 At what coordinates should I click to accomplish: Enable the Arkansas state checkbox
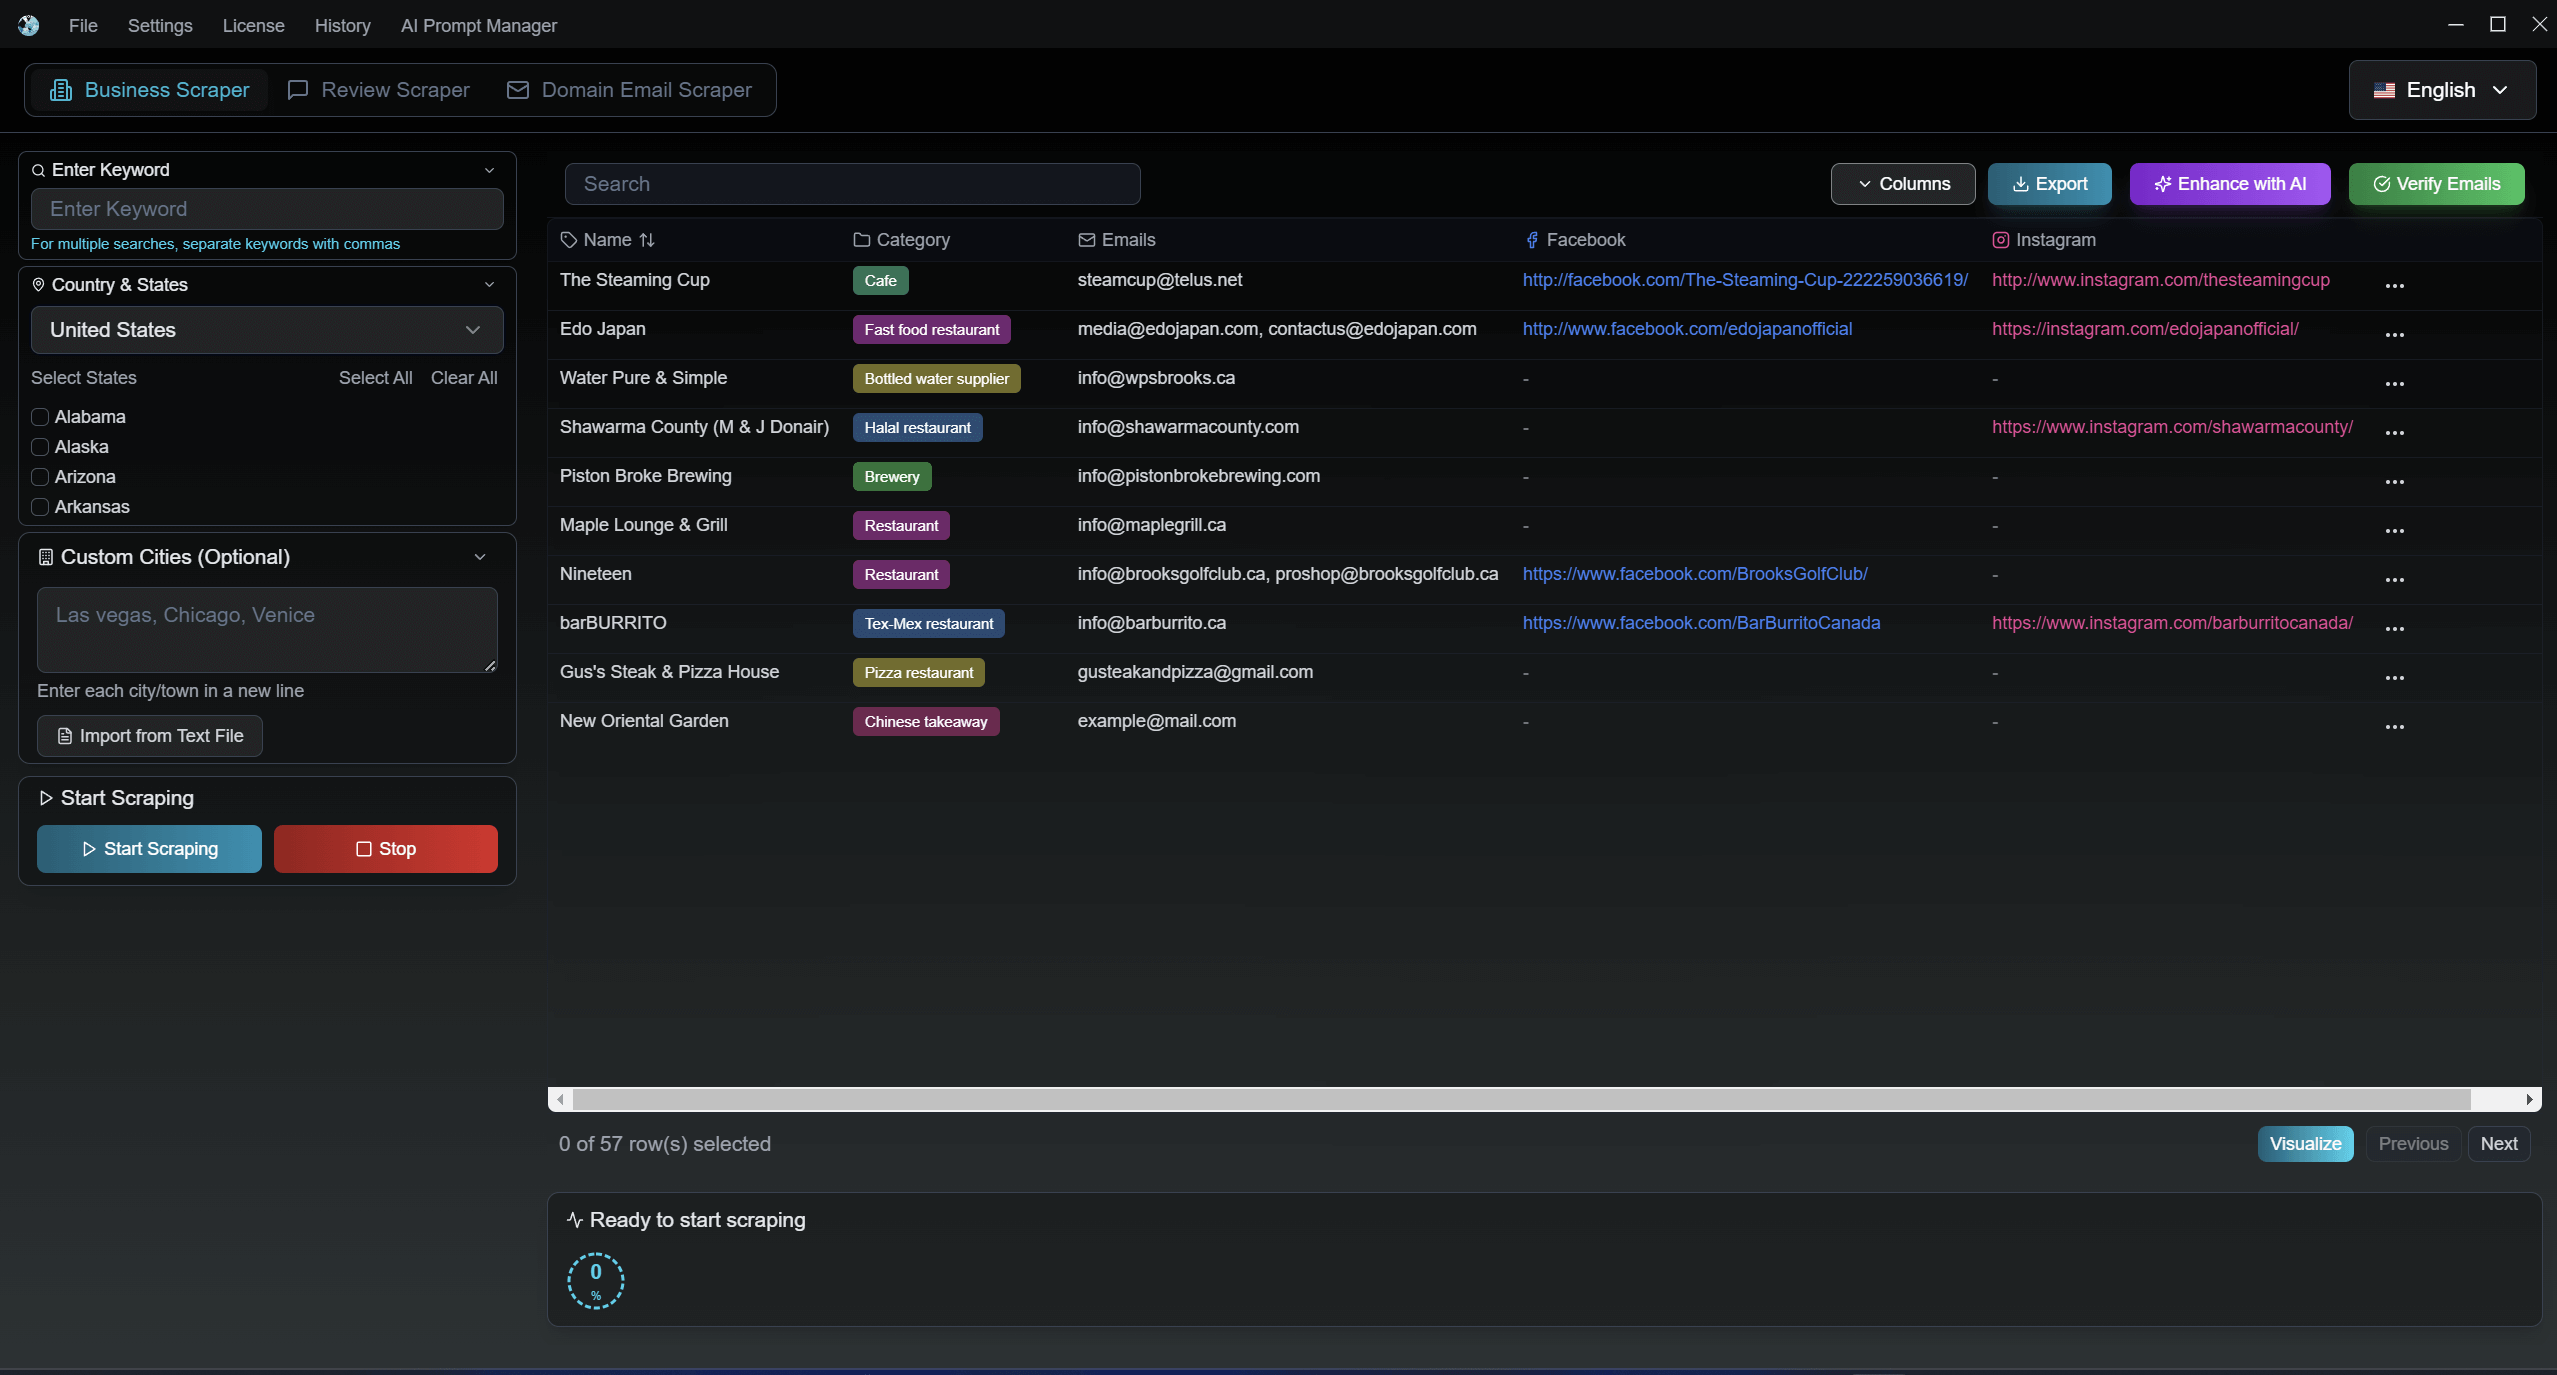(x=40, y=507)
